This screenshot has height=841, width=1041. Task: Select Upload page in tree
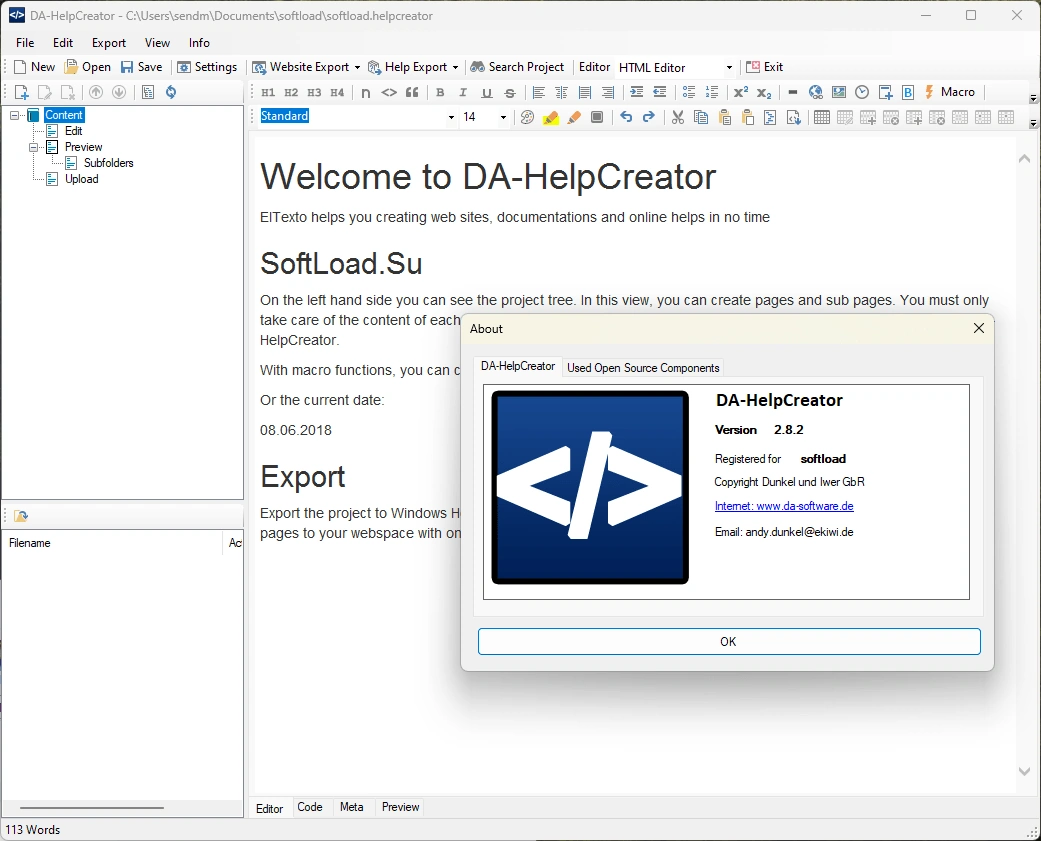tap(82, 179)
